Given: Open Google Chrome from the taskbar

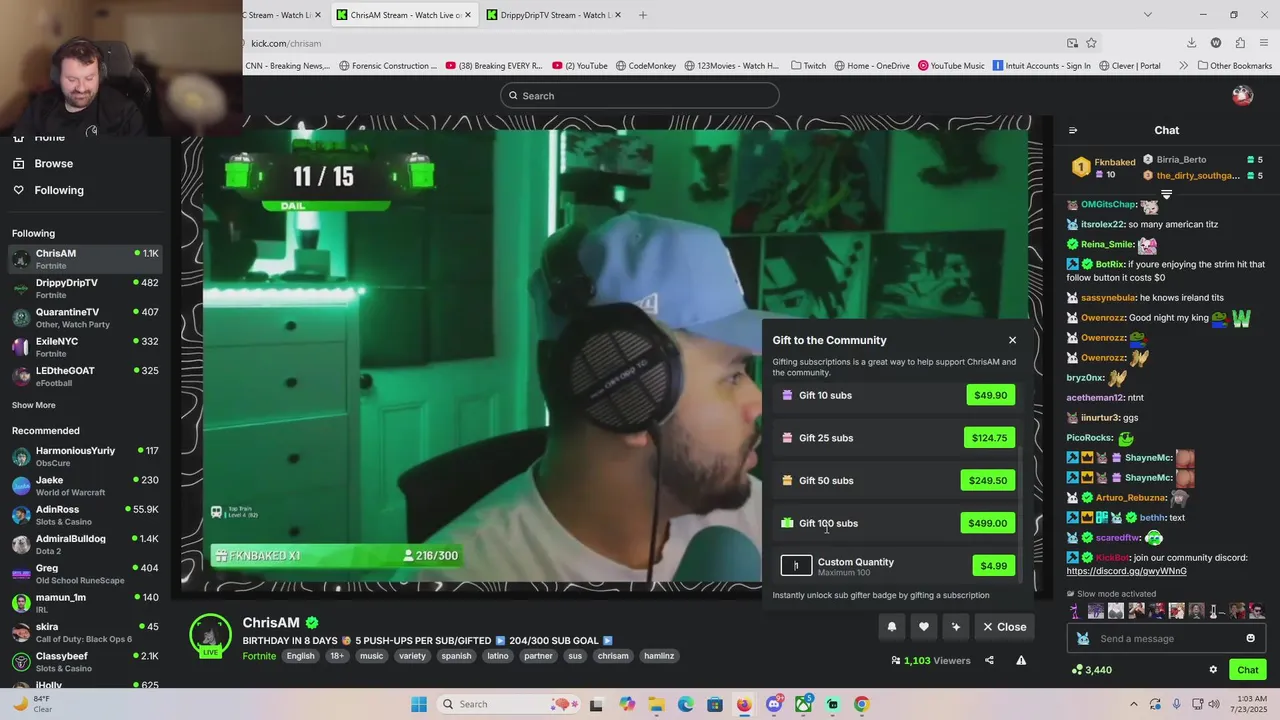Looking at the screenshot, I should pyautogui.click(x=861, y=704).
